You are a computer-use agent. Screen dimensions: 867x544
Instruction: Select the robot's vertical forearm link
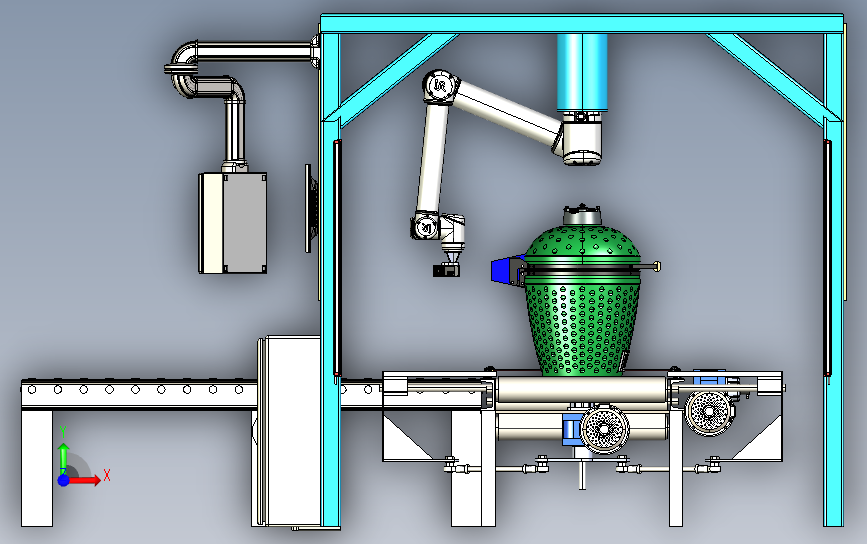[431, 158]
